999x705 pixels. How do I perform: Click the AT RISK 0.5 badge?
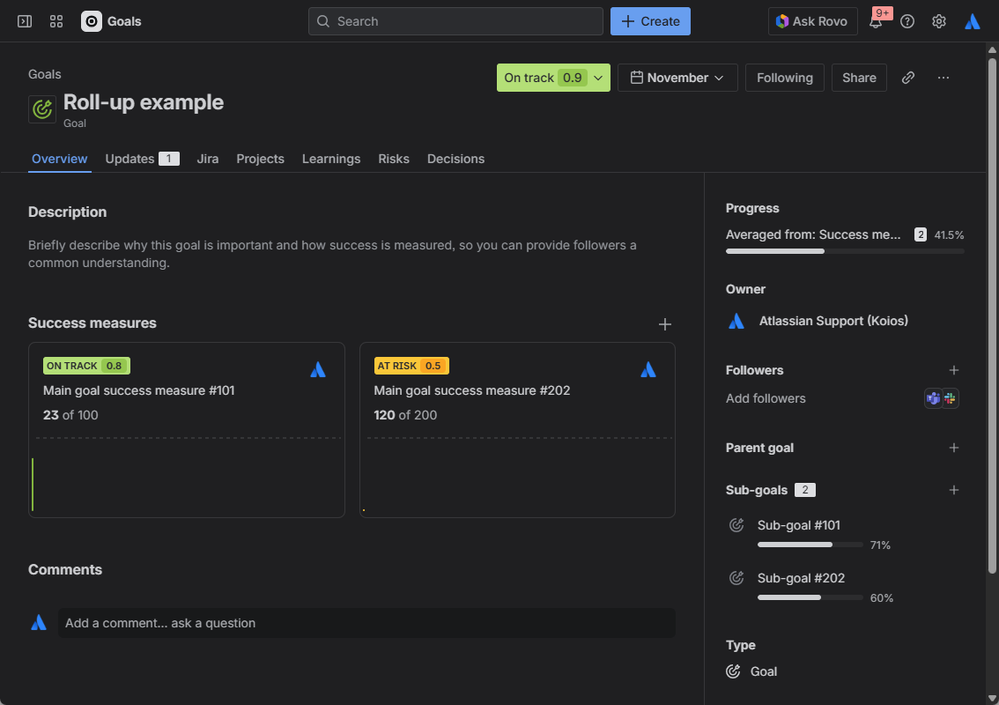[411, 366]
